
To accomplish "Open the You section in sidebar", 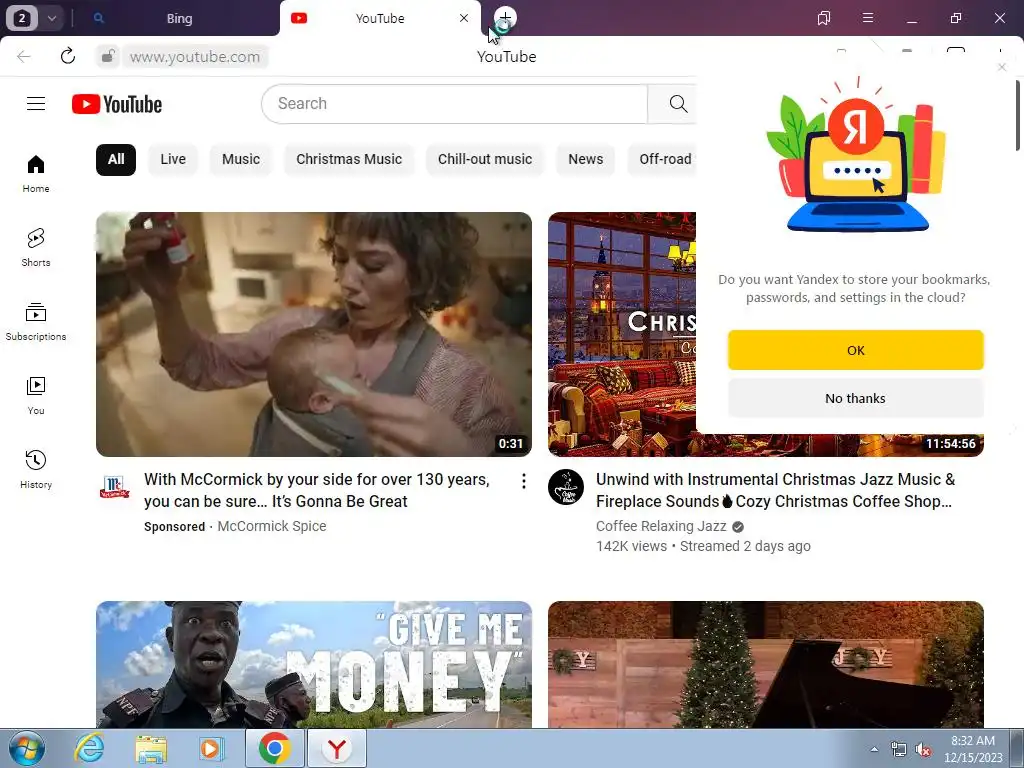I will coord(36,396).
